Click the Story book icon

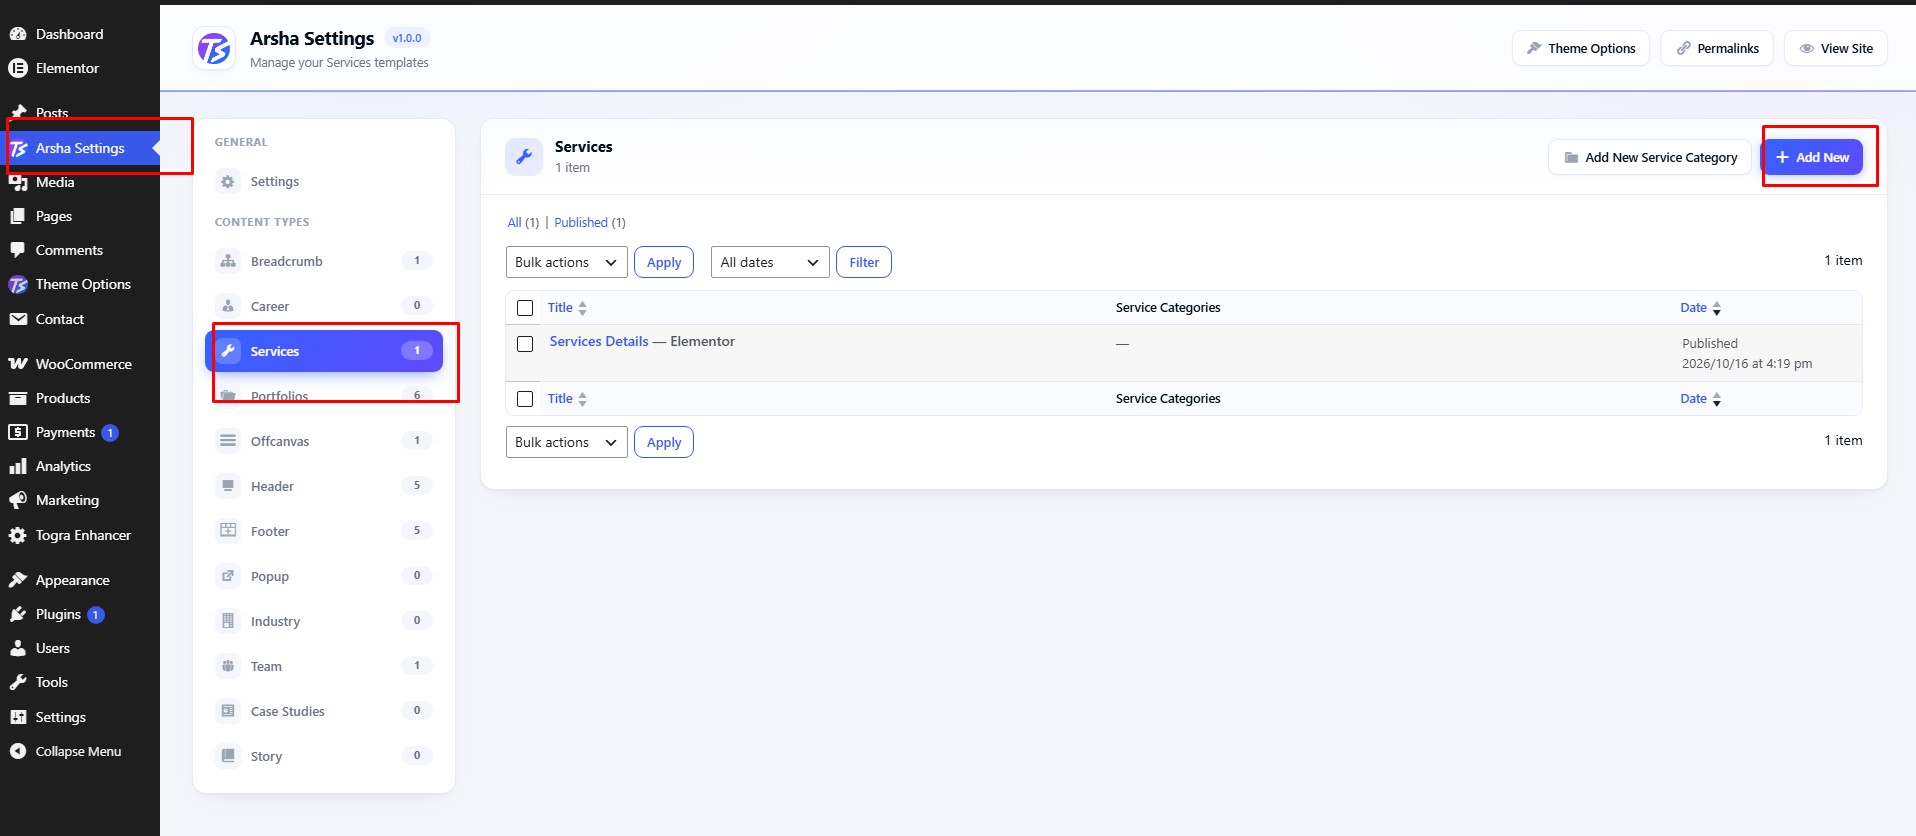click(x=228, y=756)
